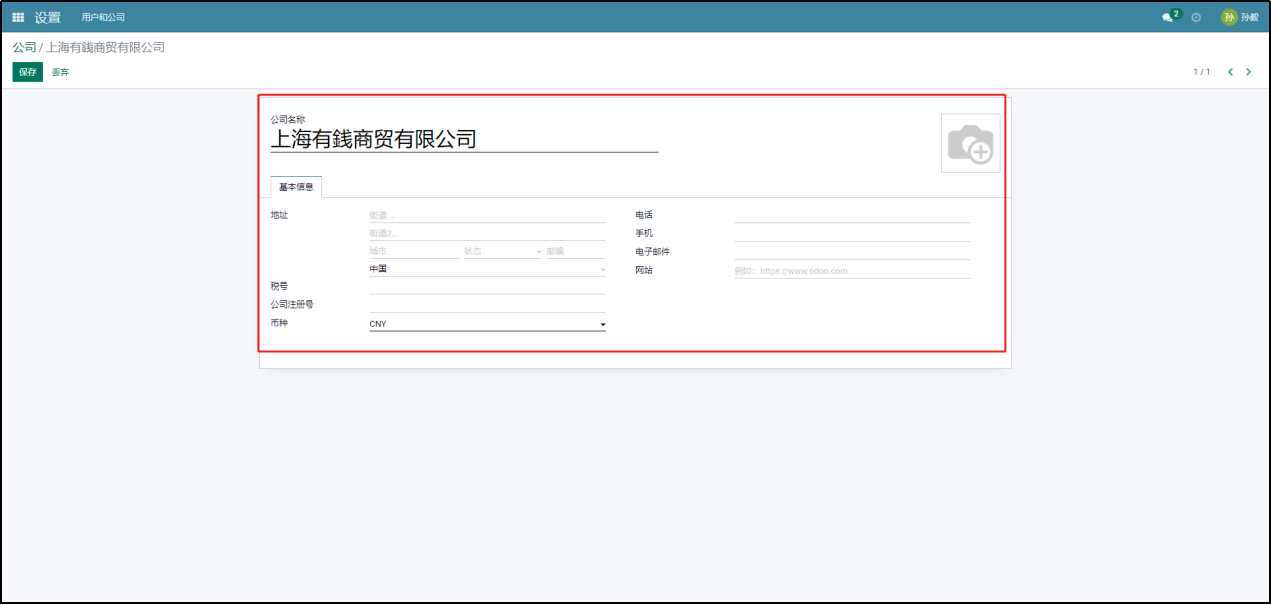Click the 邮编 input field
The image size is (1271, 605).
pyautogui.click(x=576, y=251)
